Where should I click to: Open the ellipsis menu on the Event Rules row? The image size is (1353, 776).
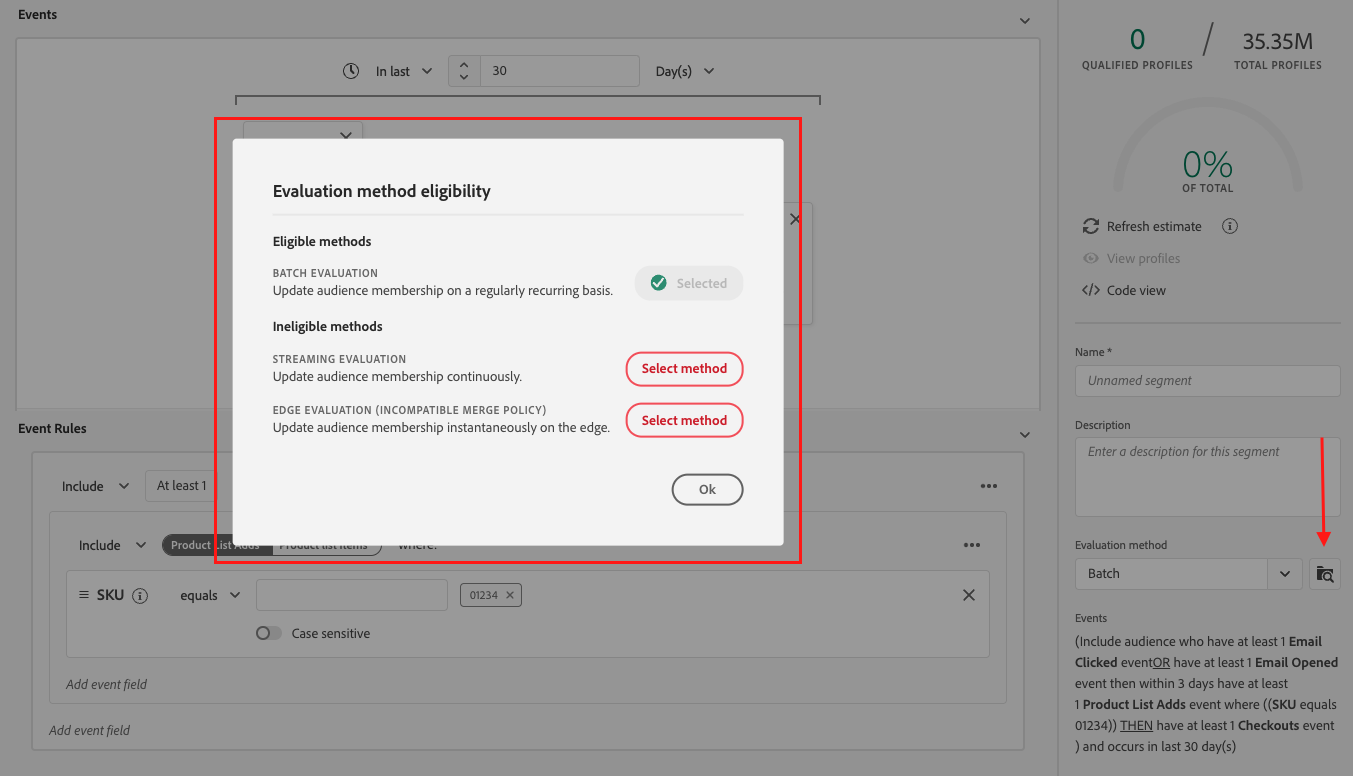point(989,486)
